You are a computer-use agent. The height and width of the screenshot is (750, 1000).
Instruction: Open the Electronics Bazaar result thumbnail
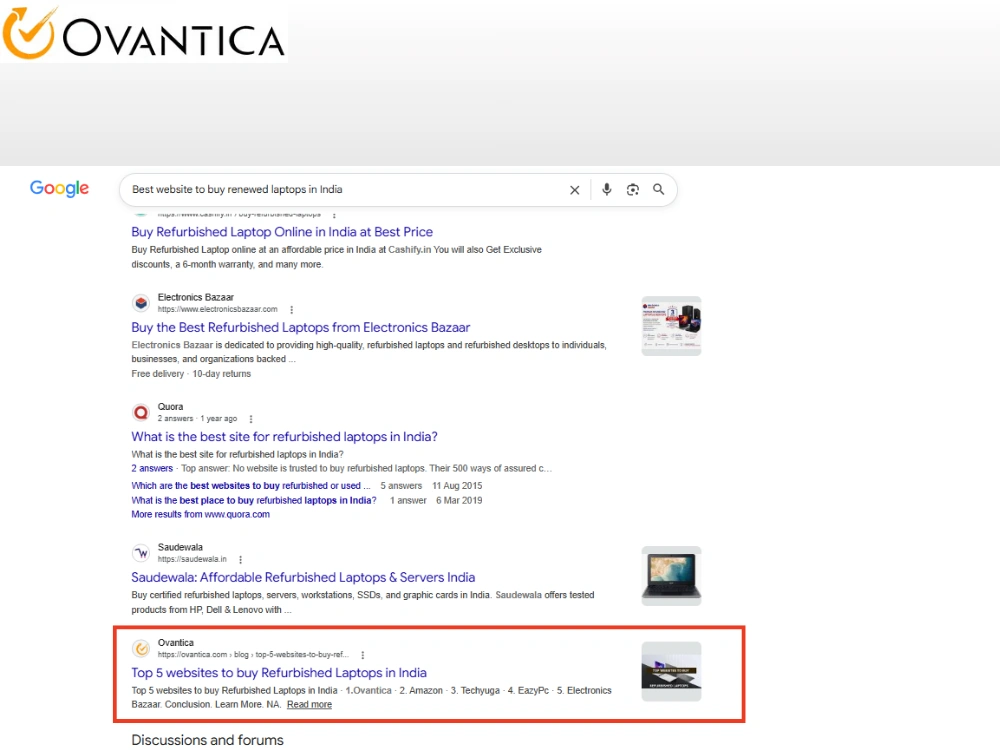[x=672, y=326]
